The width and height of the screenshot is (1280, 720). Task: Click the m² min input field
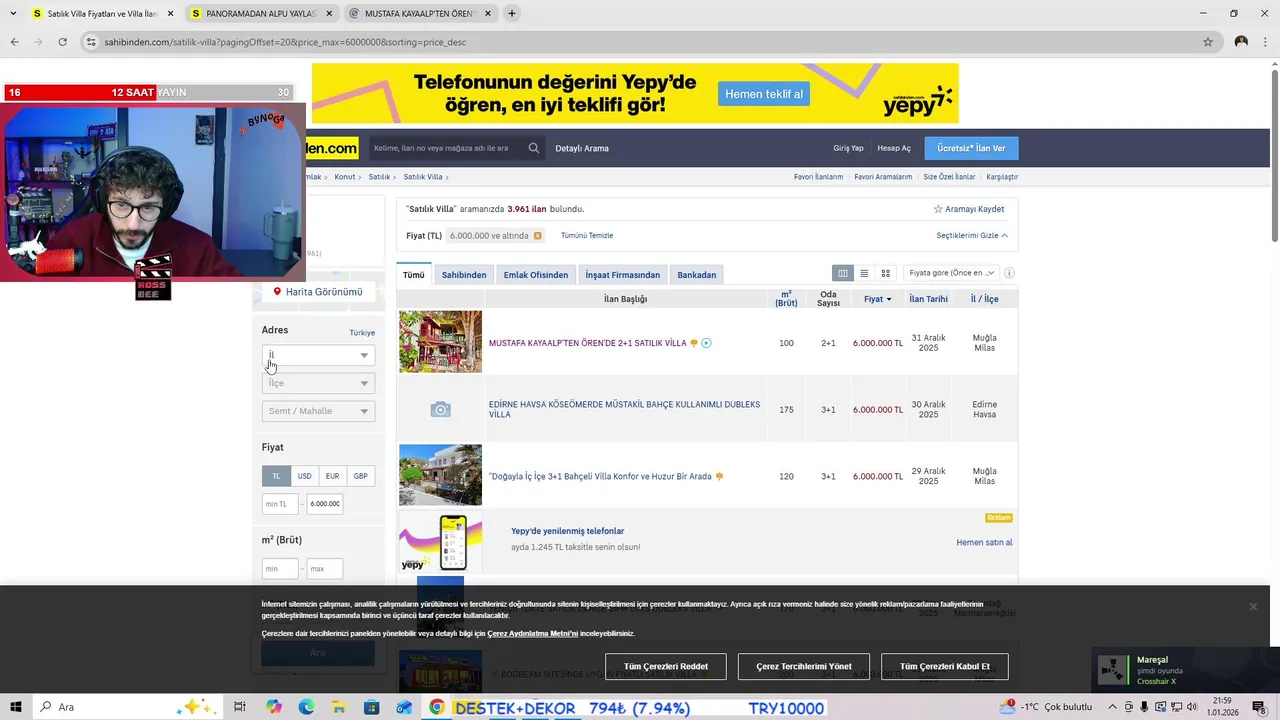(x=280, y=569)
